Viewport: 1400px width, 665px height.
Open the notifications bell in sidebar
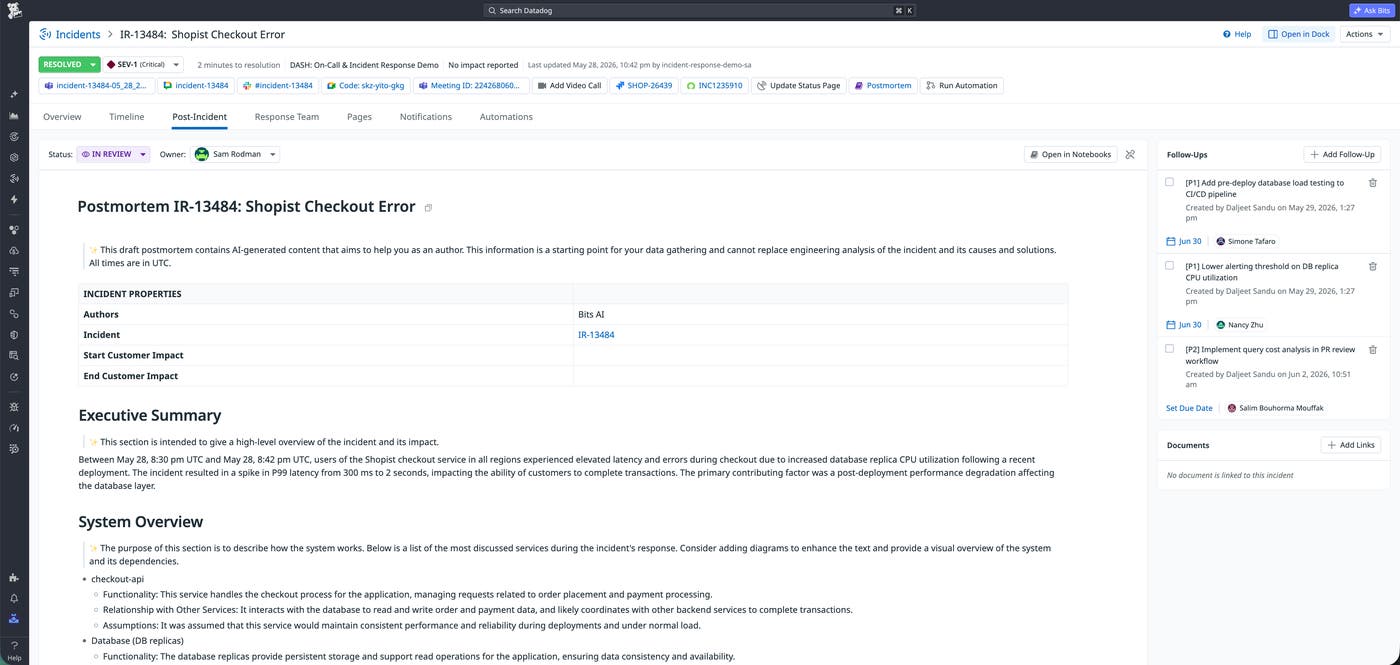pyautogui.click(x=14, y=598)
